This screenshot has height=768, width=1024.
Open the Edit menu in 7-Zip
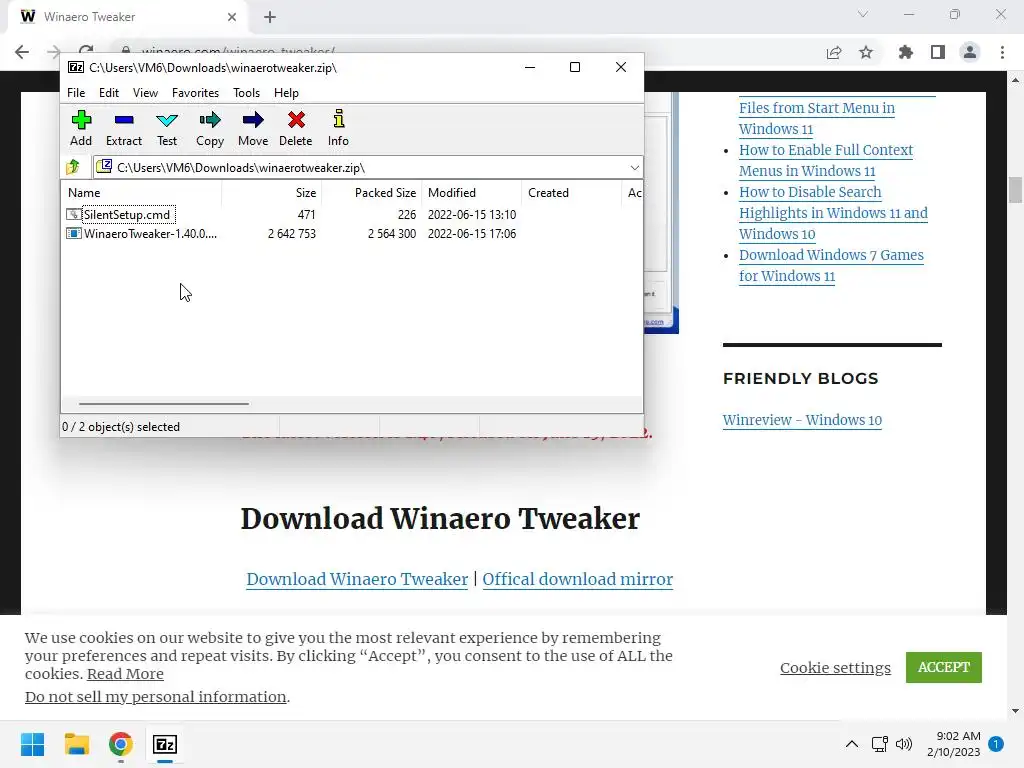109,93
